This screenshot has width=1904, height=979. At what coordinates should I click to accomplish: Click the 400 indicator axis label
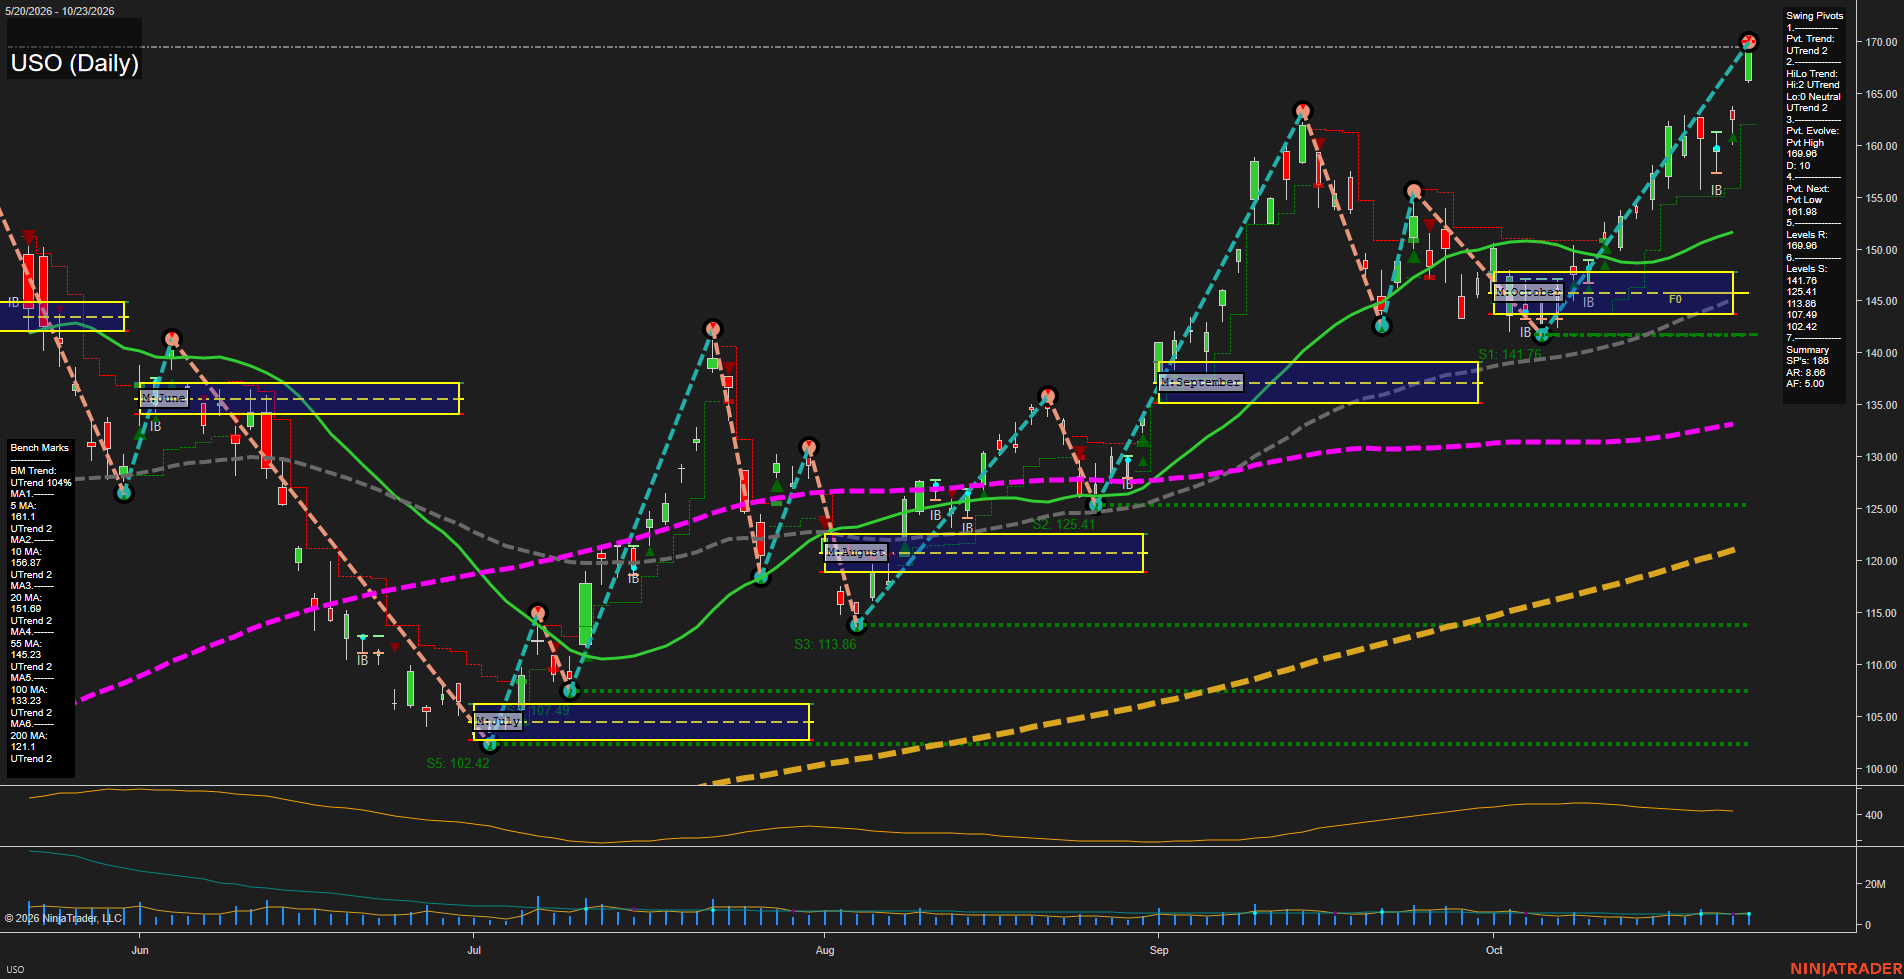click(x=1874, y=815)
